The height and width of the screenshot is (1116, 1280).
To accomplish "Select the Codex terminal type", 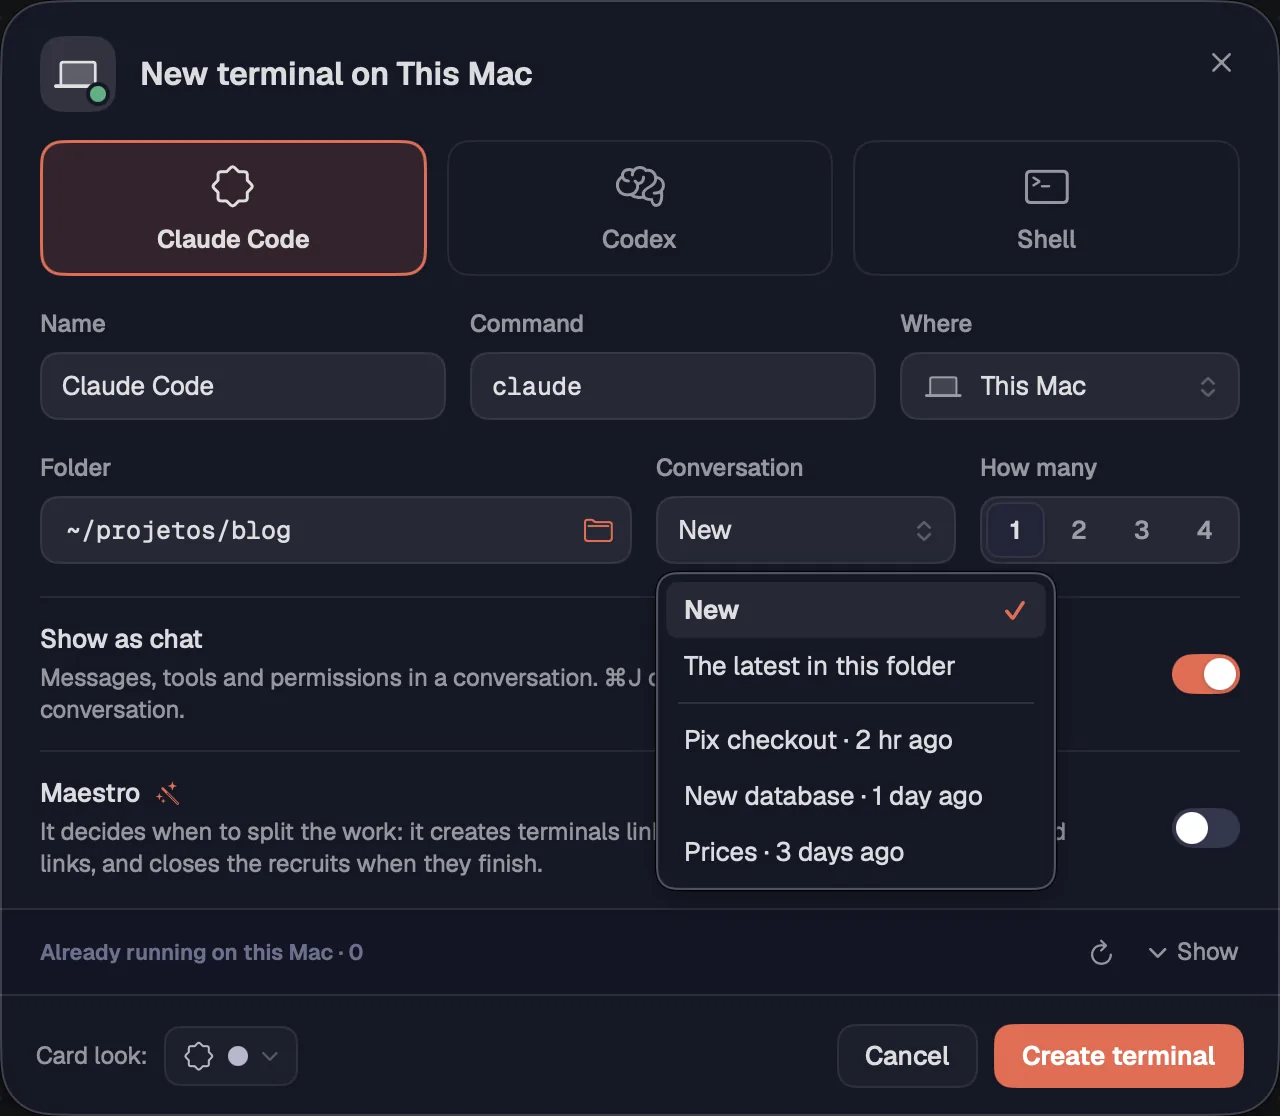I will click(x=639, y=208).
